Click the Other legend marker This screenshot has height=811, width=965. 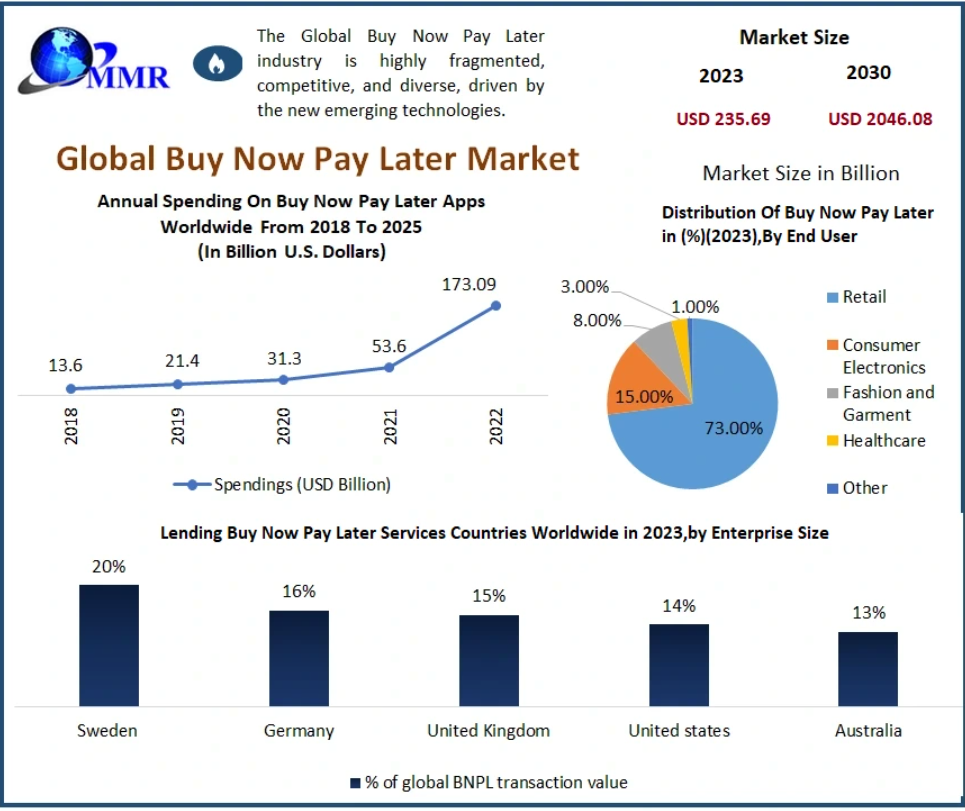point(830,488)
